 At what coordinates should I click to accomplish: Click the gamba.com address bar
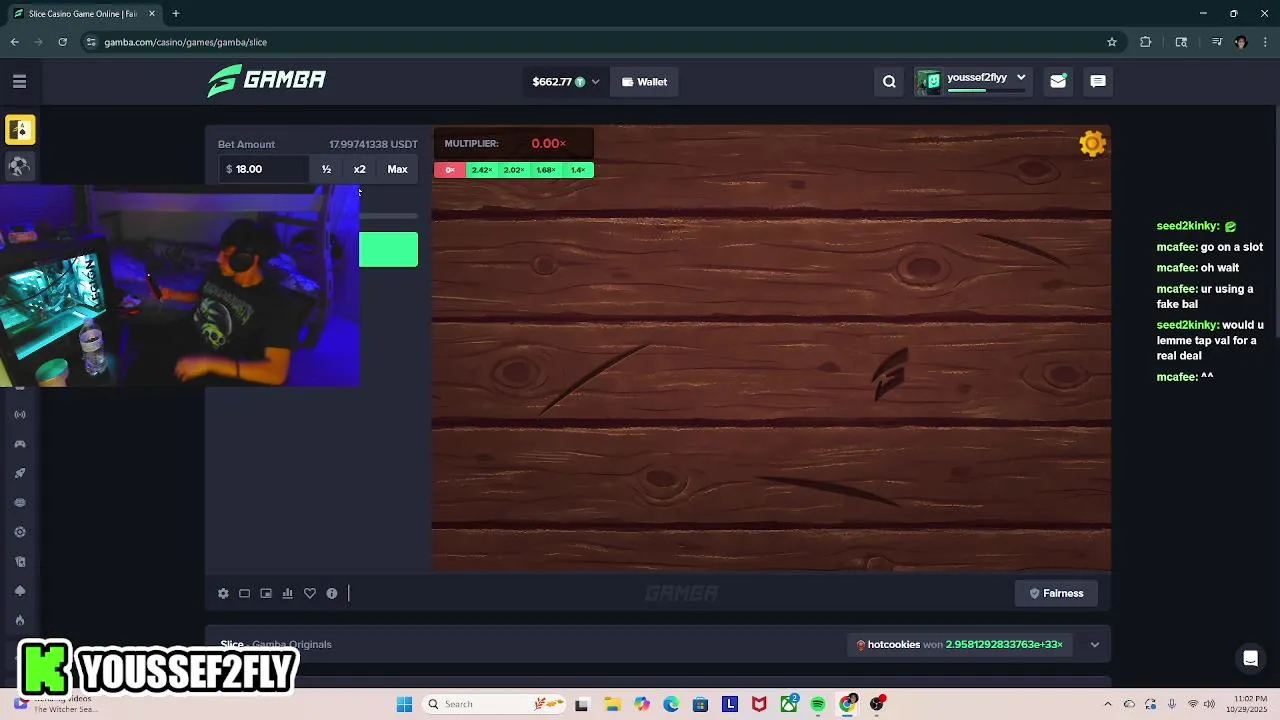[600, 42]
